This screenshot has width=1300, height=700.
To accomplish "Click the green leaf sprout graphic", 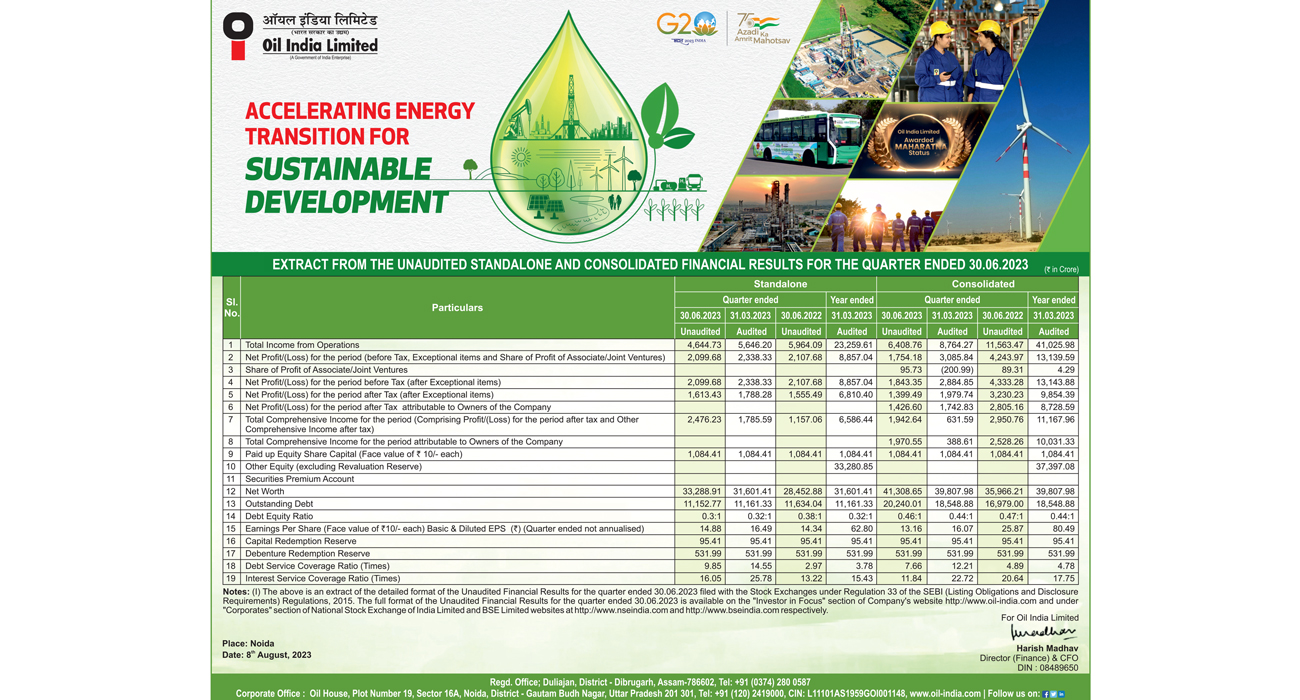I will tap(664, 116).
